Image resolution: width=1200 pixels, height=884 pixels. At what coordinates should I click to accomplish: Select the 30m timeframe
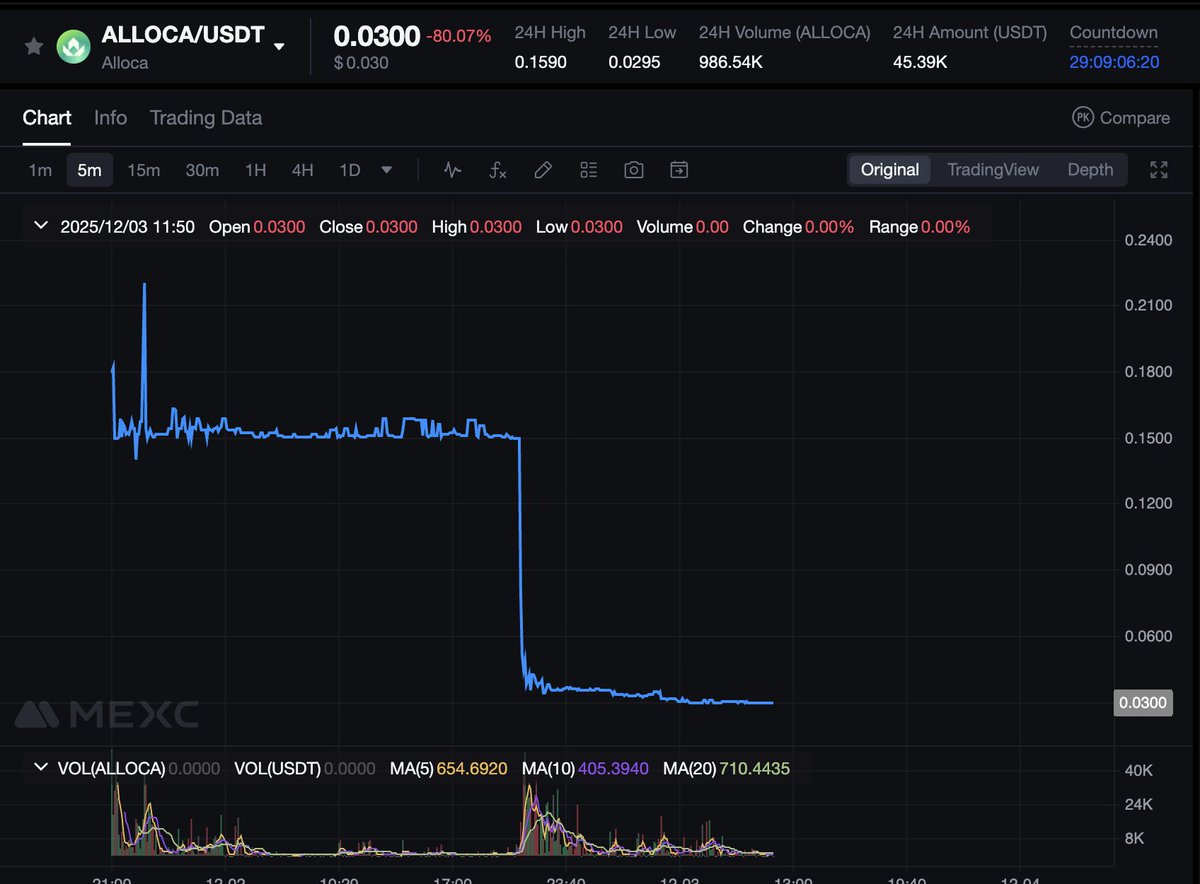202,170
